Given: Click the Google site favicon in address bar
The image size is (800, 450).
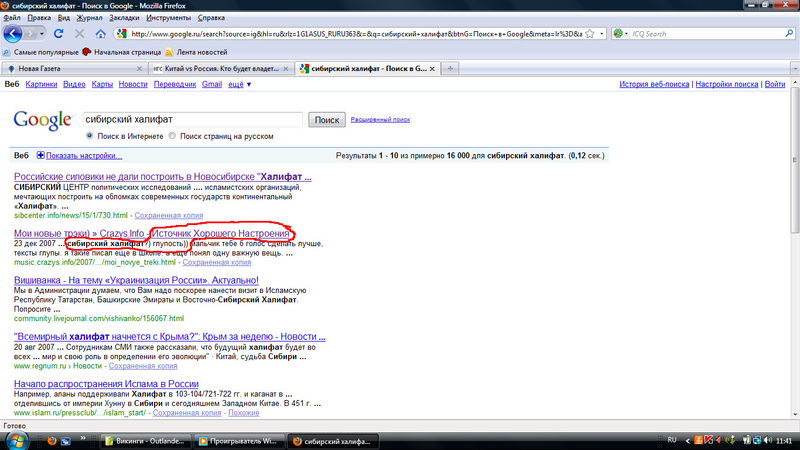Looking at the screenshot, I should pos(121,34).
